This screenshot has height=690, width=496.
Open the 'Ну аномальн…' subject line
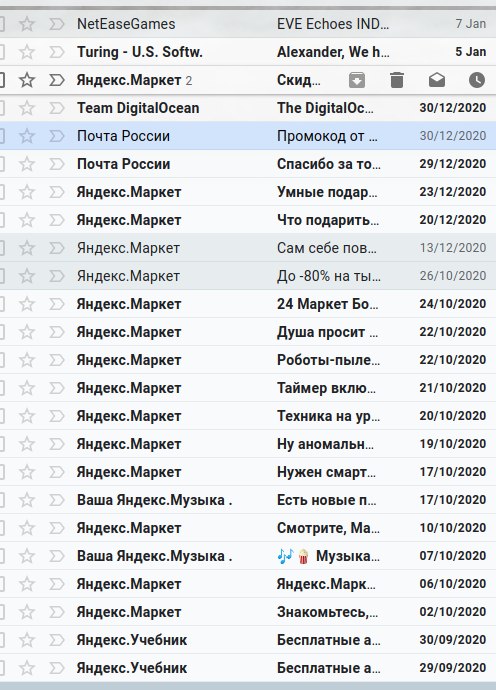[325, 444]
